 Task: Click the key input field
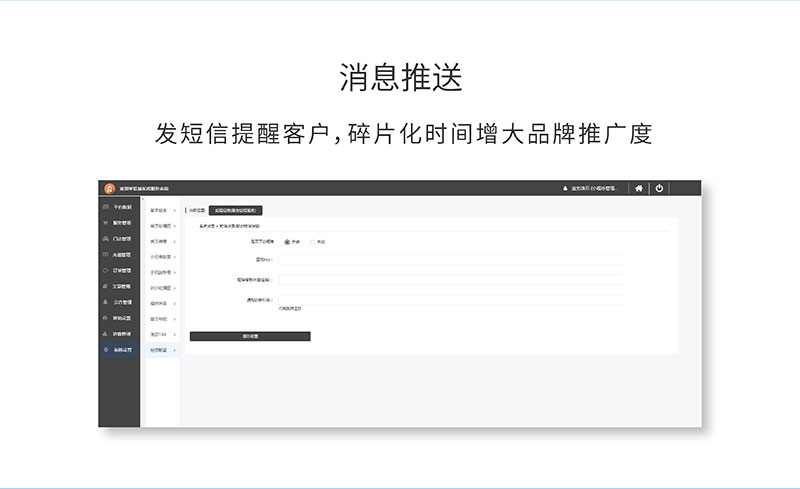coord(451,260)
